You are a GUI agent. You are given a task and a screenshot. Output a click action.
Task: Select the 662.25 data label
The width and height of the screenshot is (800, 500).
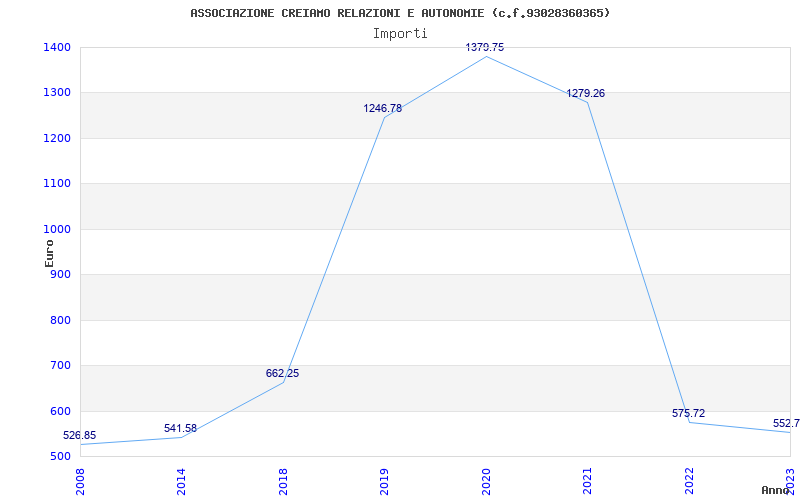click(x=282, y=373)
